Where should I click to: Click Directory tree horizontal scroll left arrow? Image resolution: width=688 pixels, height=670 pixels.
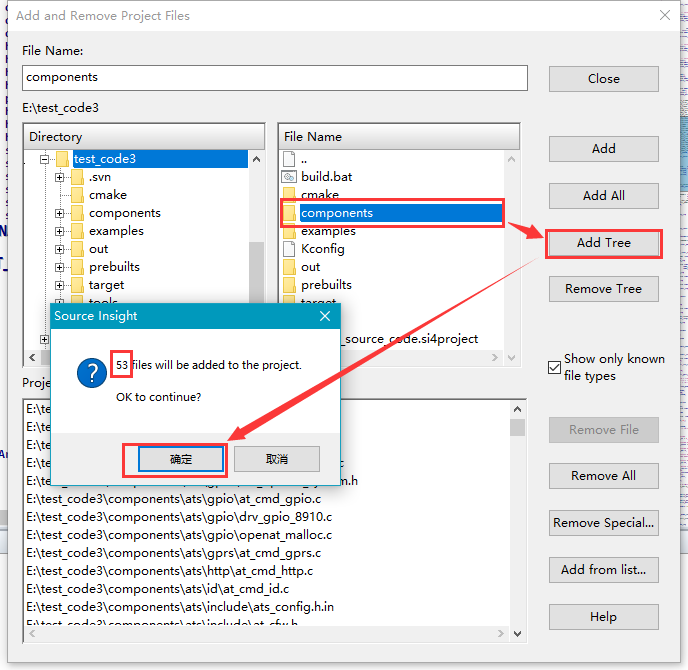pyautogui.click(x=32, y=358)
